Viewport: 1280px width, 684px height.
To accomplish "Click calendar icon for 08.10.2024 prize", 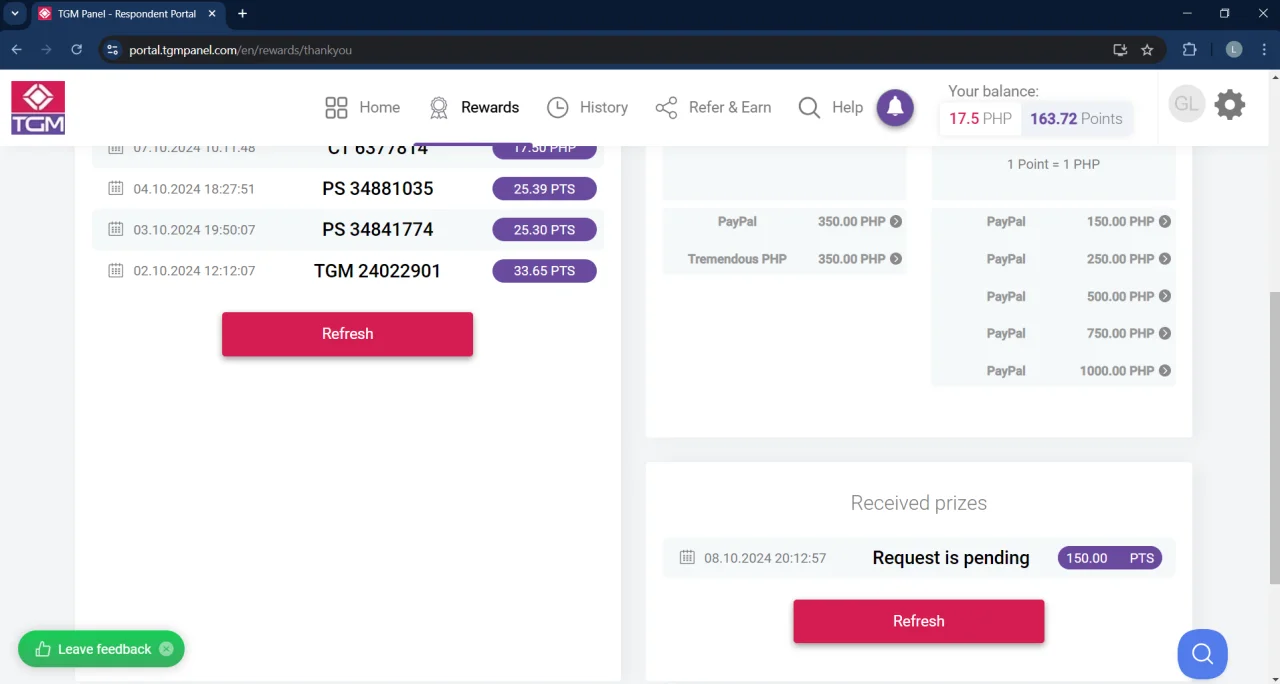I will coord(687,557).
